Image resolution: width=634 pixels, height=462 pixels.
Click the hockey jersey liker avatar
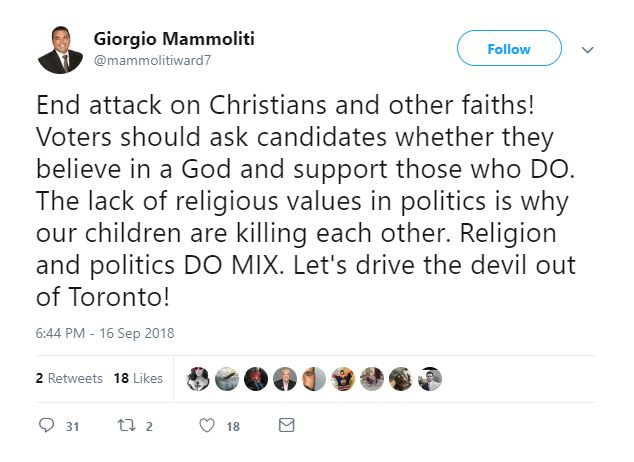tap(342, 379)
